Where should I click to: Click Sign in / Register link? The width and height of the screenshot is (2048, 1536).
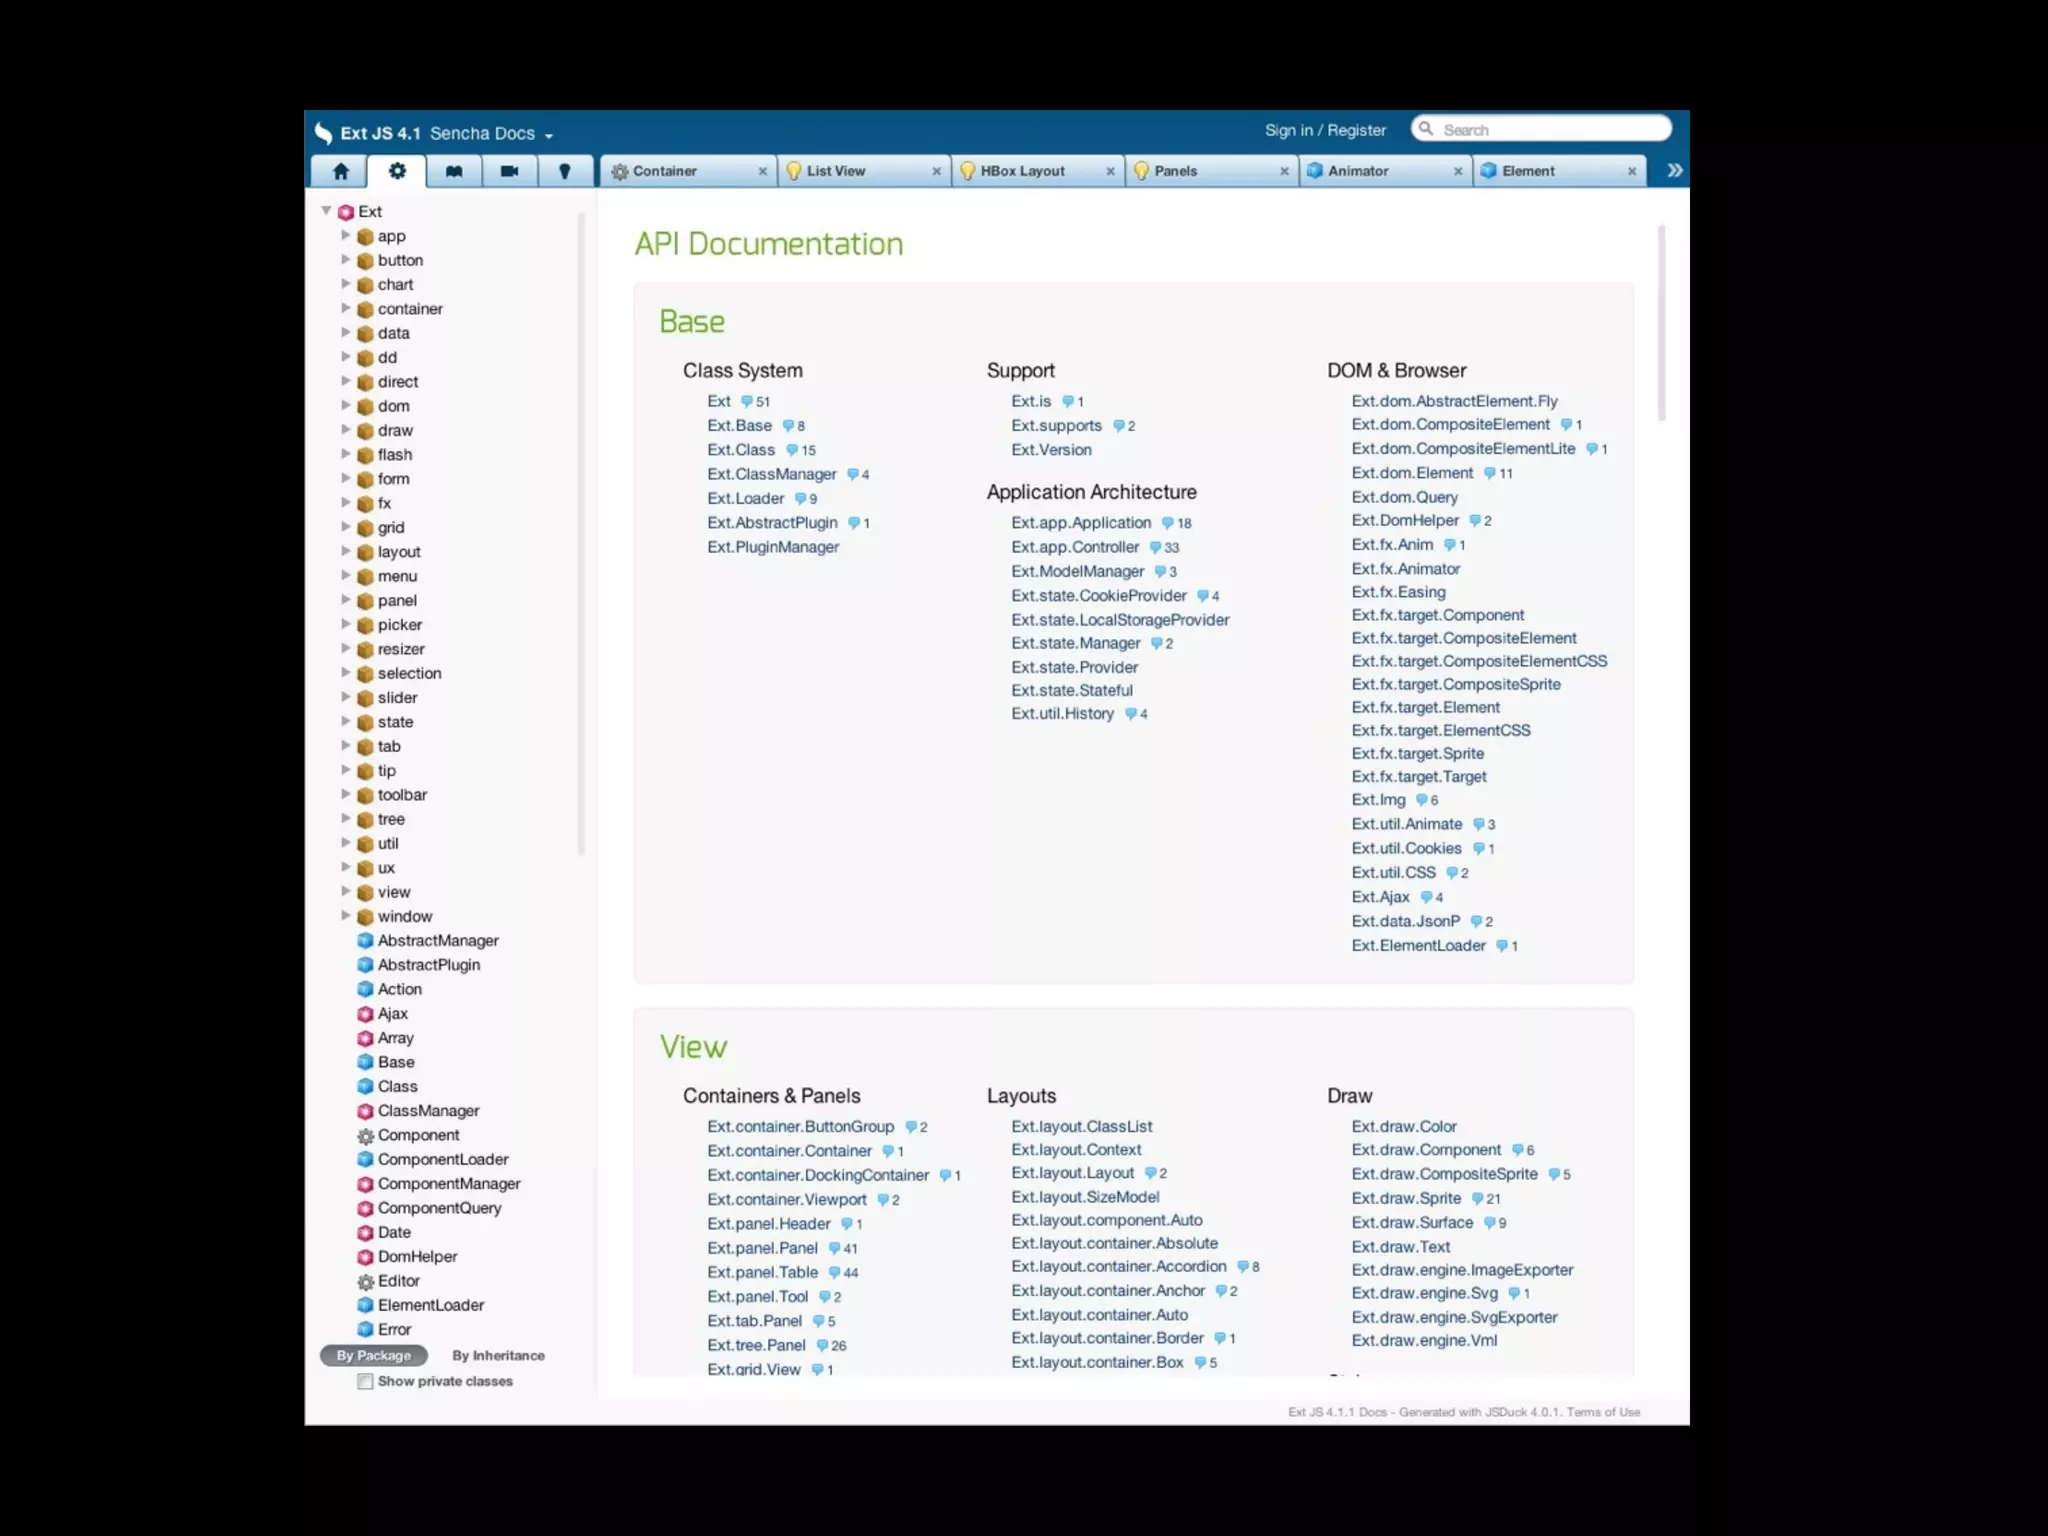point(1325,130)
